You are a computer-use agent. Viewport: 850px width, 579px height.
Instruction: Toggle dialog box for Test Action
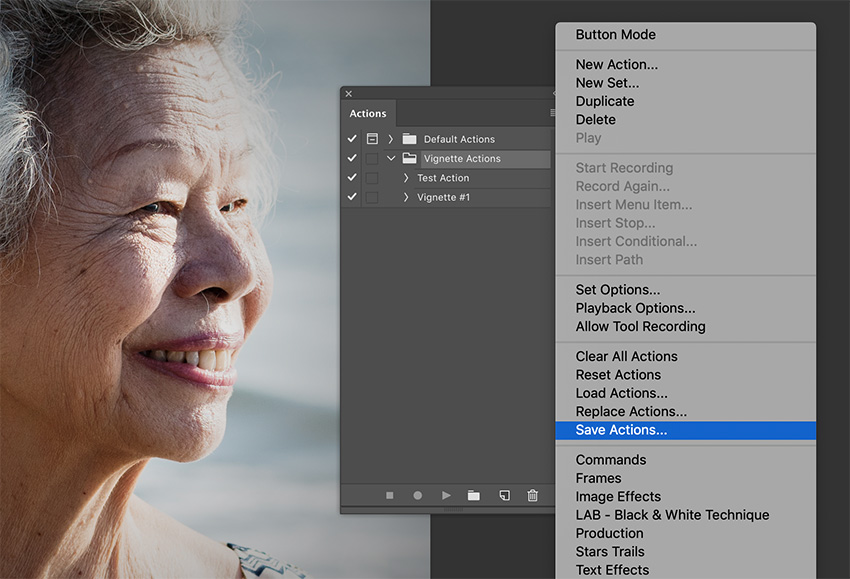(372, 178)
